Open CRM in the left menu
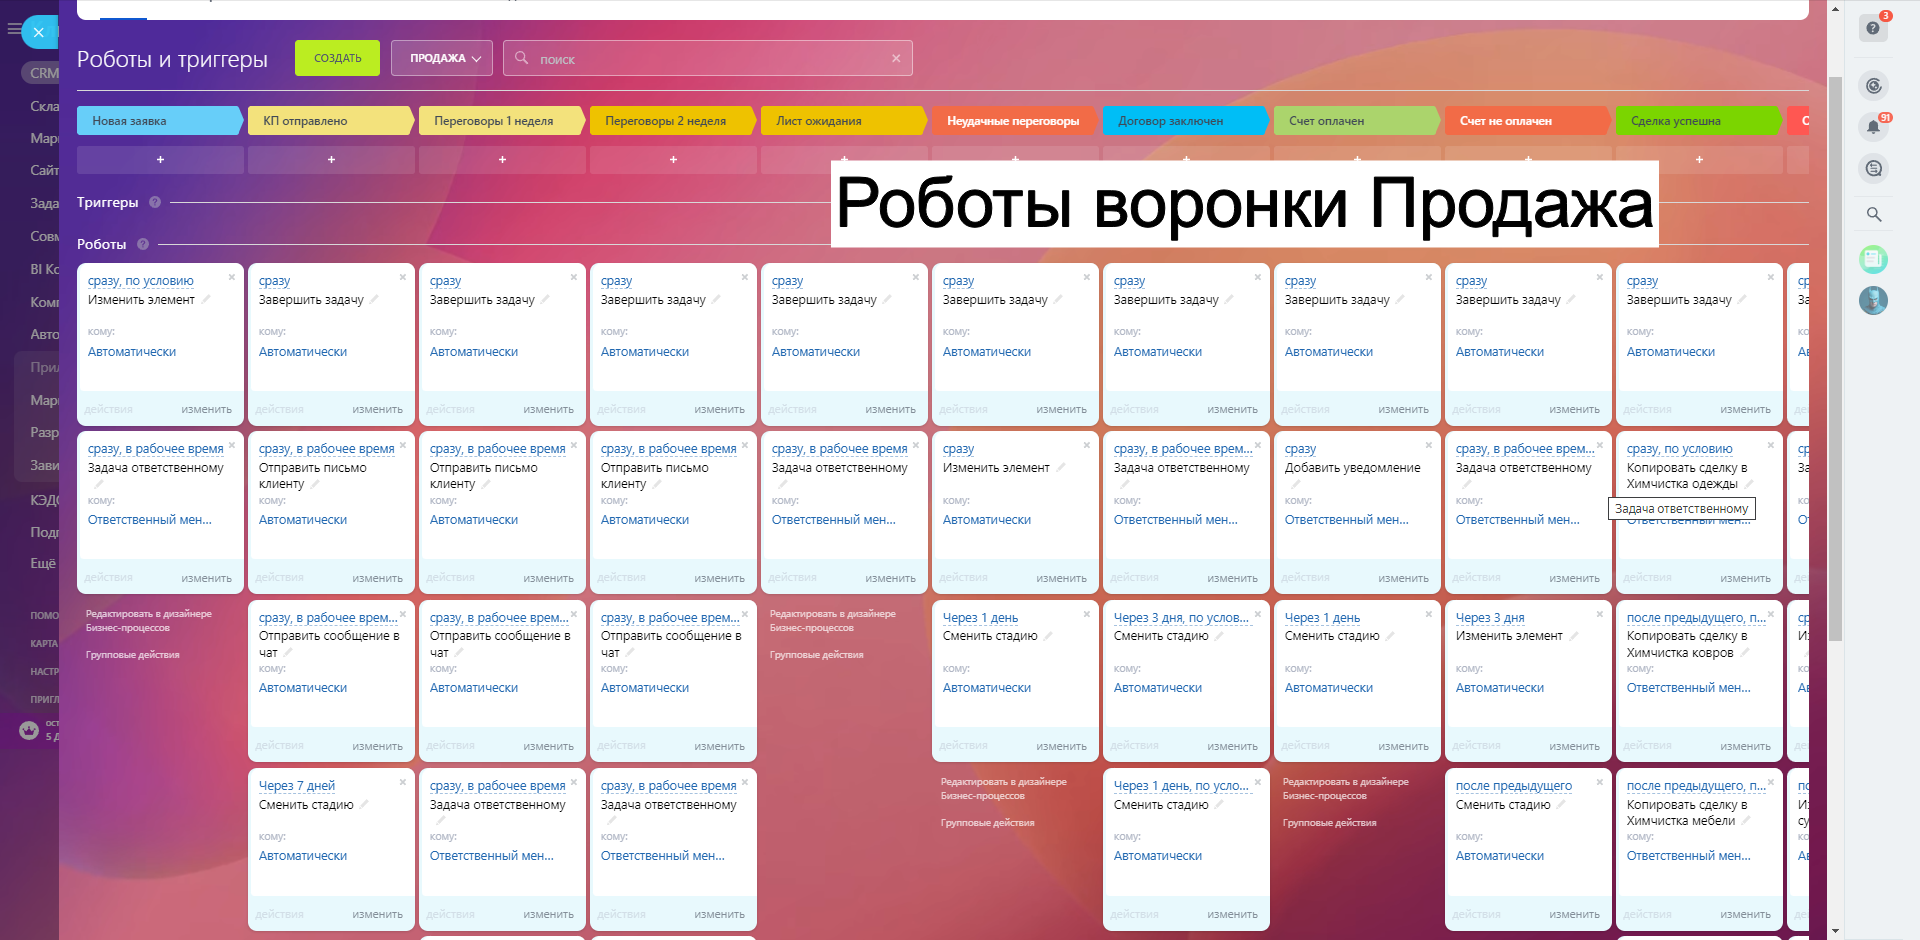1920x940 pixels. [43, 73]
